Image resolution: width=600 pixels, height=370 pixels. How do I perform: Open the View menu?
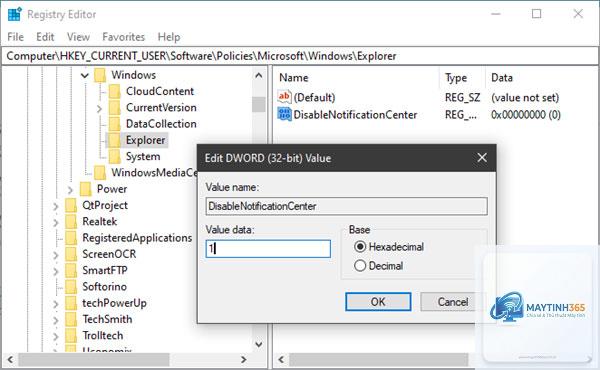click(x=78, y=37)
